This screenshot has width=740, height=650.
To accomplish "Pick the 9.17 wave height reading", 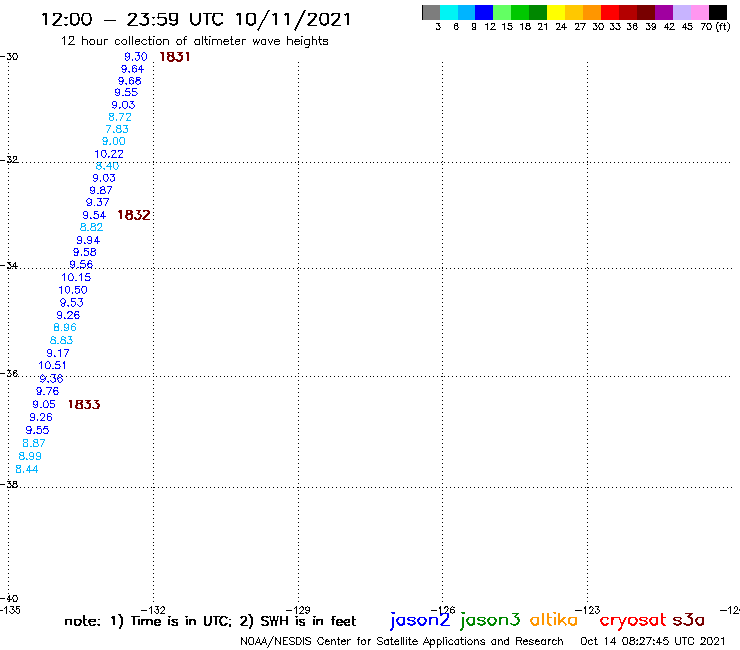I will (x=58, y=353).
